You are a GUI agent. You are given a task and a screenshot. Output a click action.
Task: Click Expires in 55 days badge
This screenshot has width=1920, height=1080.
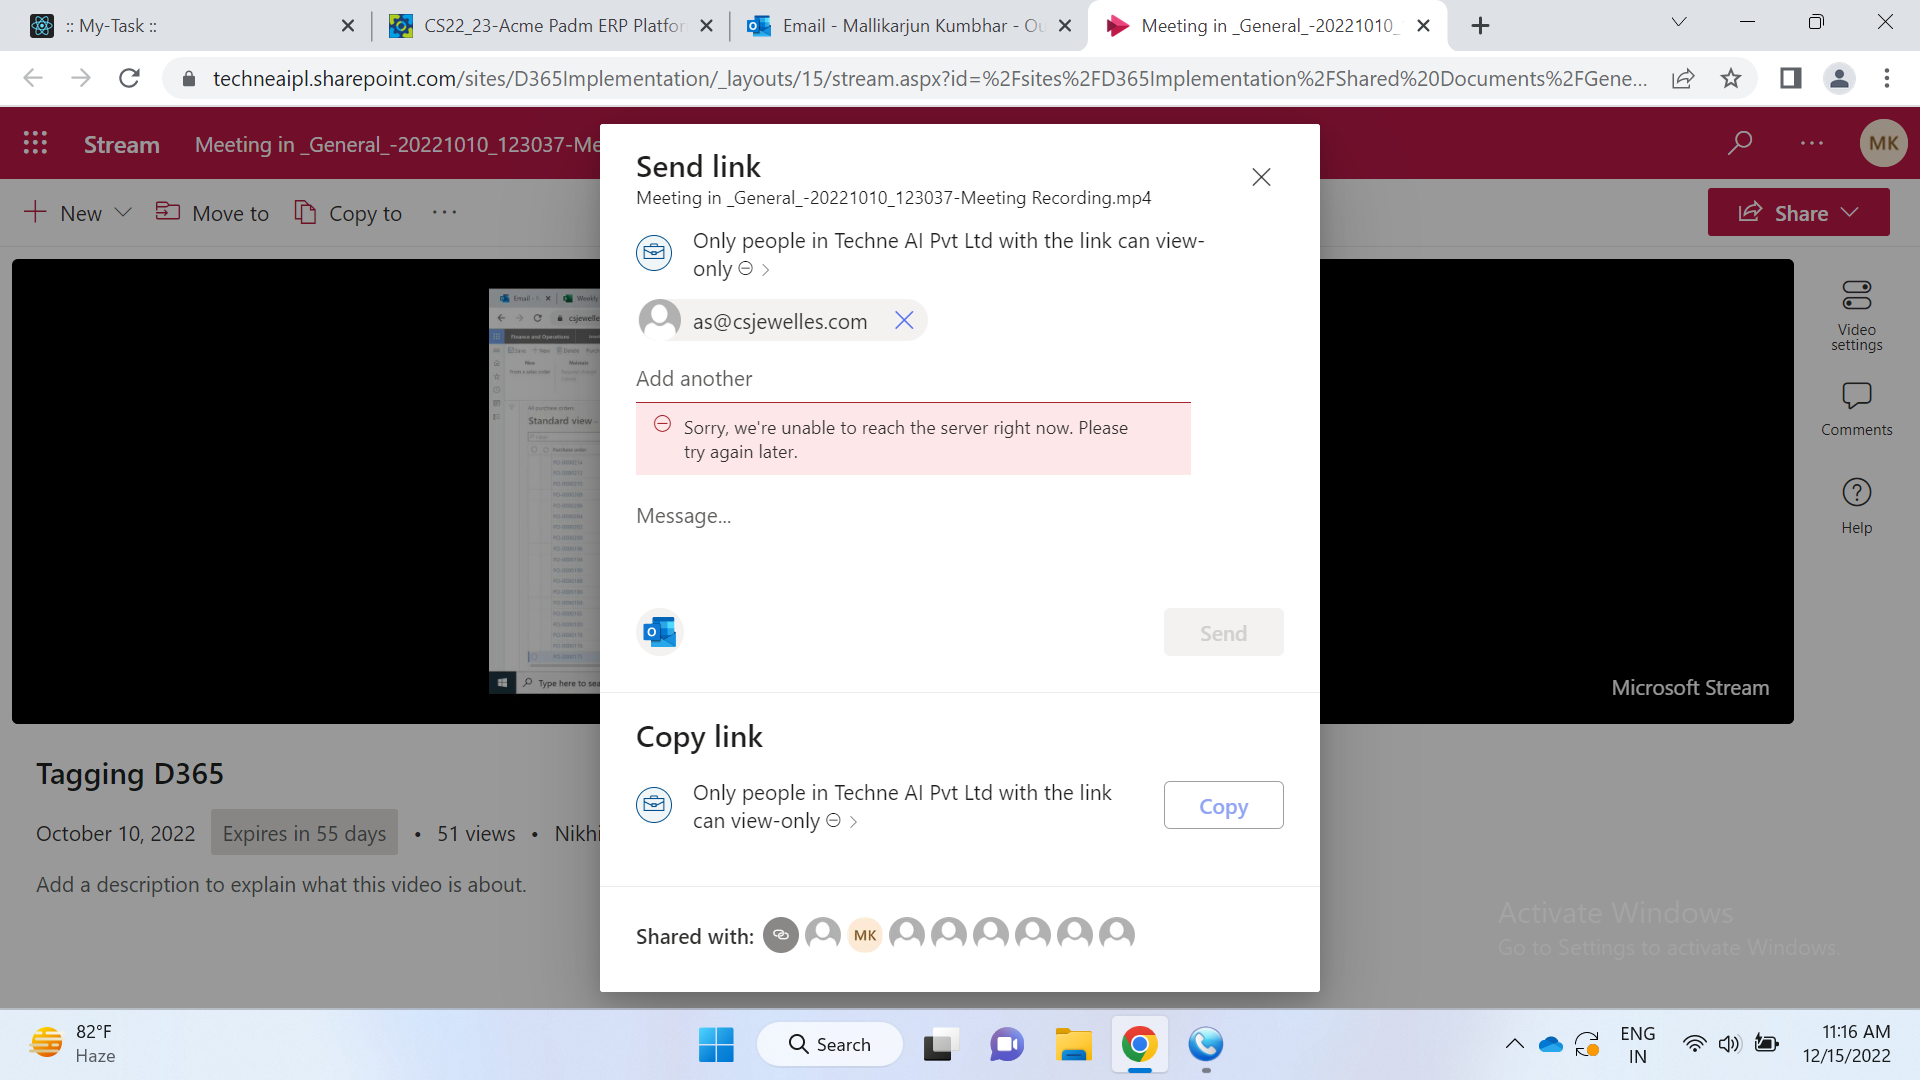tap(304, 833)
